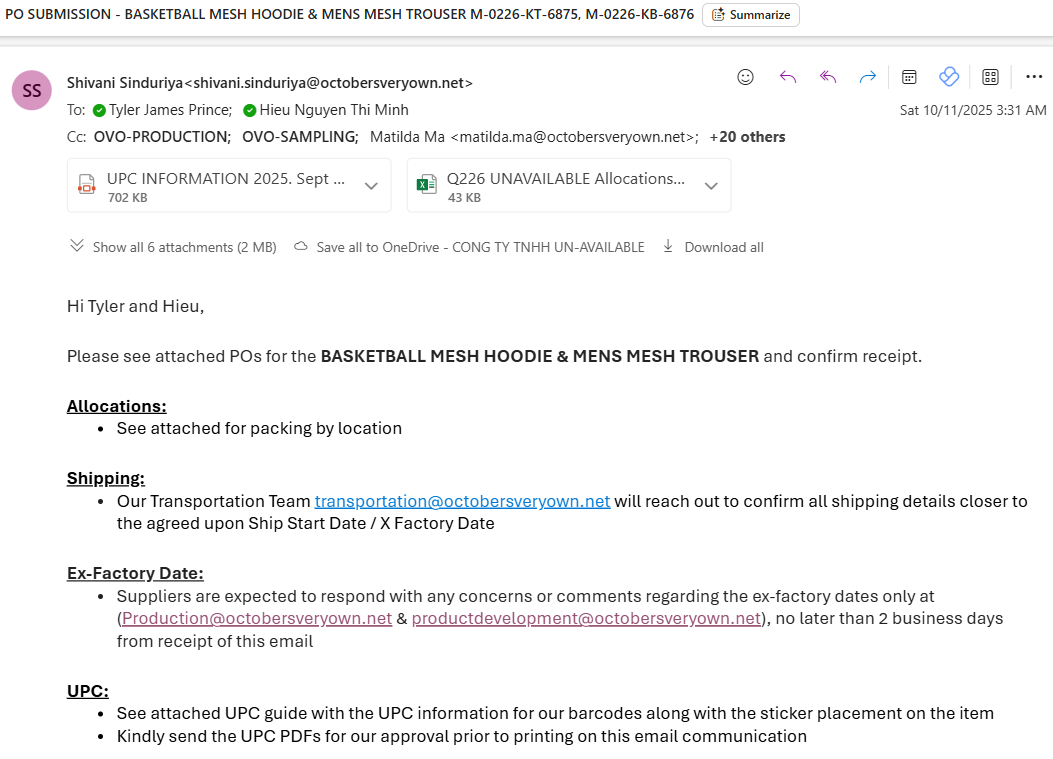Click the Production@octobersveryown.net link
The height and width of the screenshot is (759, 1053).
pos(257,618)
